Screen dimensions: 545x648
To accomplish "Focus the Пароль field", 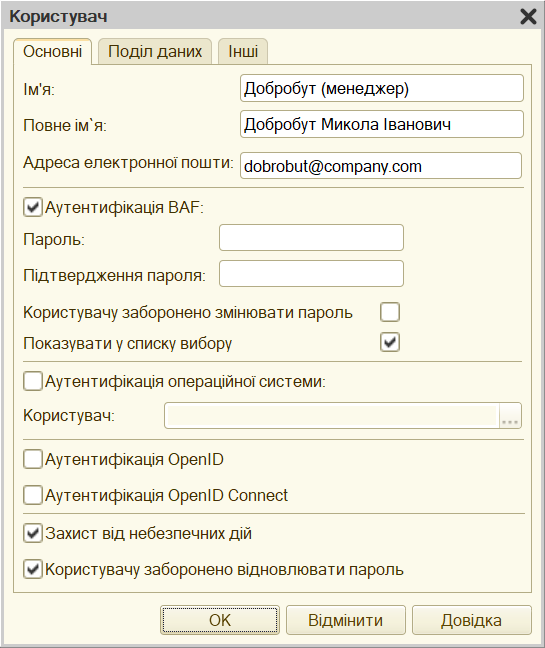I will click(311, 238).
